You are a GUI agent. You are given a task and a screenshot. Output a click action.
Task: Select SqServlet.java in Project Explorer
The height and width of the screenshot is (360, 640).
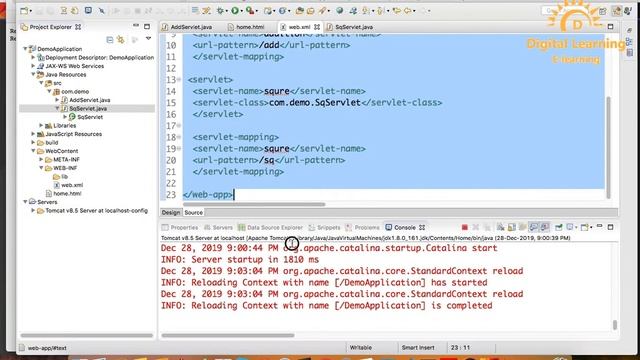click(88, 109)
